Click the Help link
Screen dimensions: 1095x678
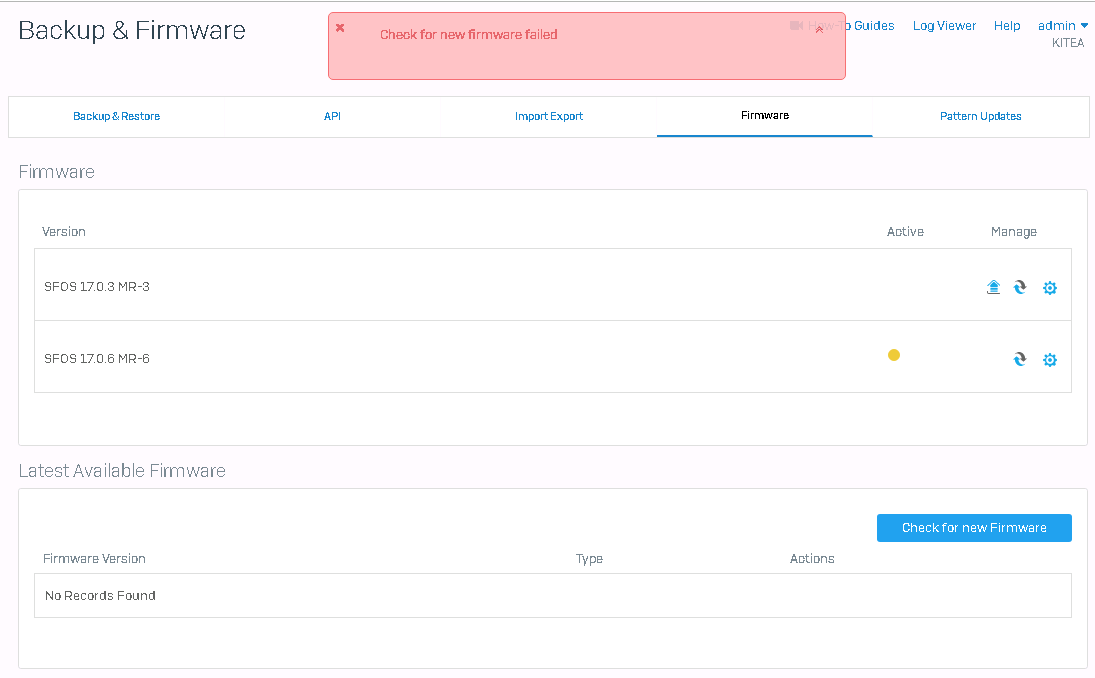pyautogui.click(x=1007, y=26)
